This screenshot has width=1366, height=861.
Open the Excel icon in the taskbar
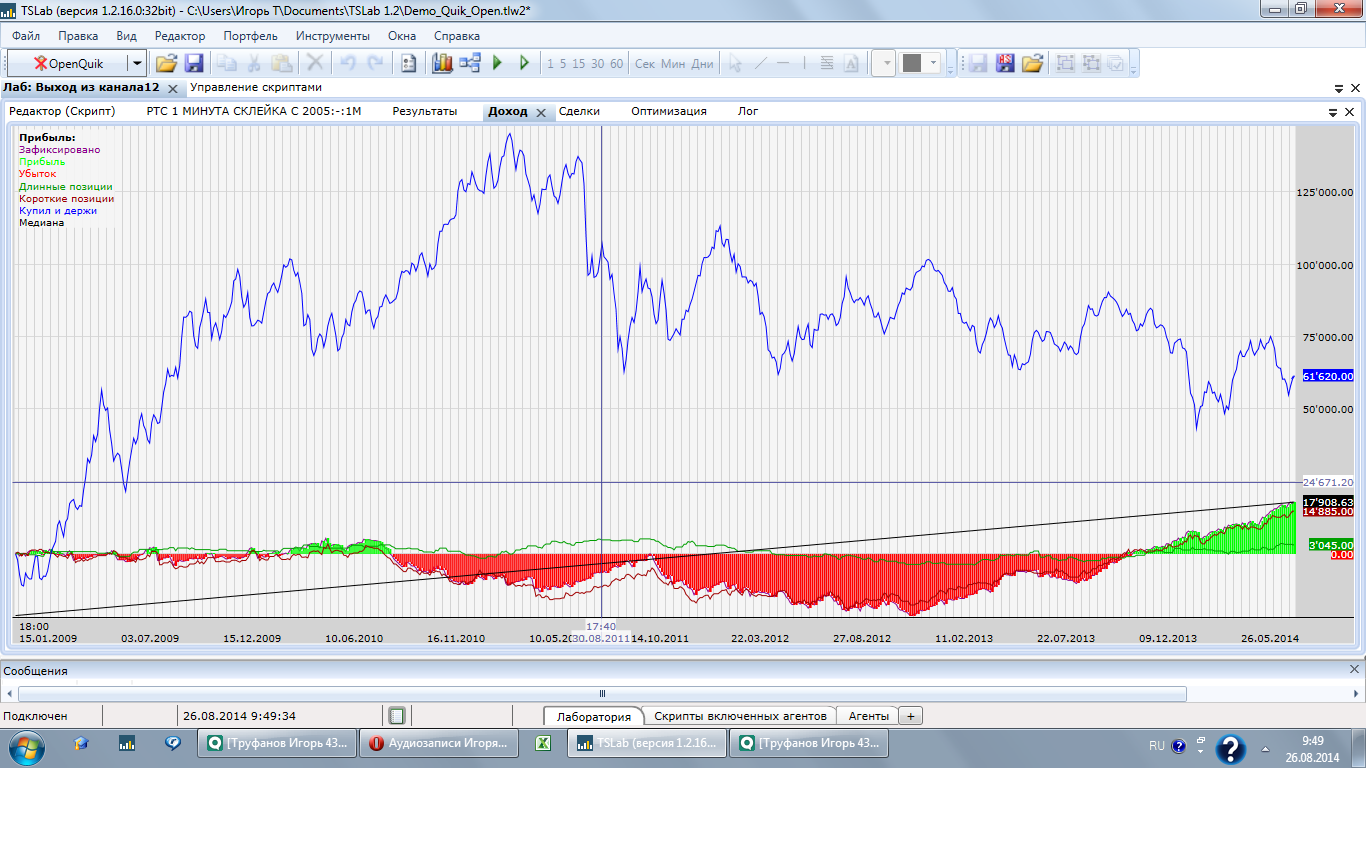pos(543,743)
